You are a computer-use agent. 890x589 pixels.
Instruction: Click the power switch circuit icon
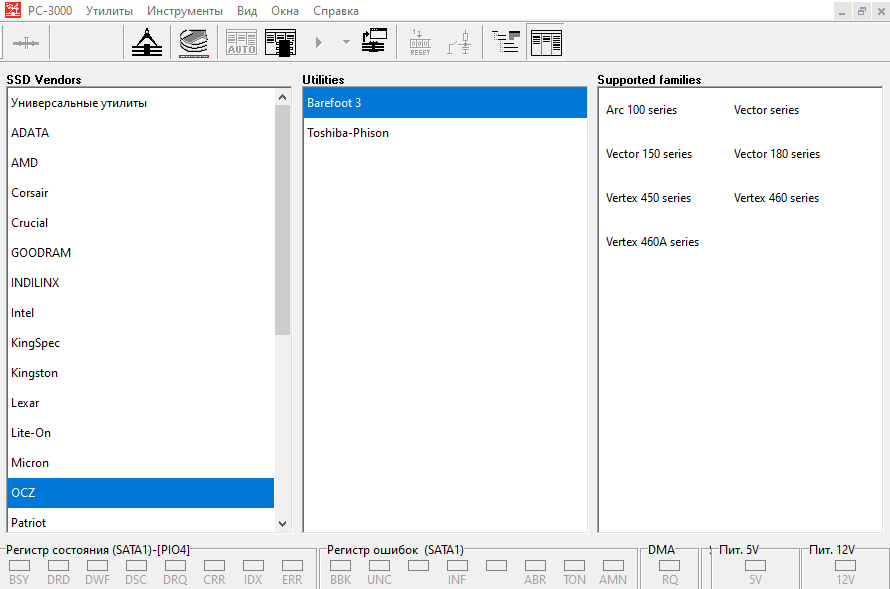point(459,43)
